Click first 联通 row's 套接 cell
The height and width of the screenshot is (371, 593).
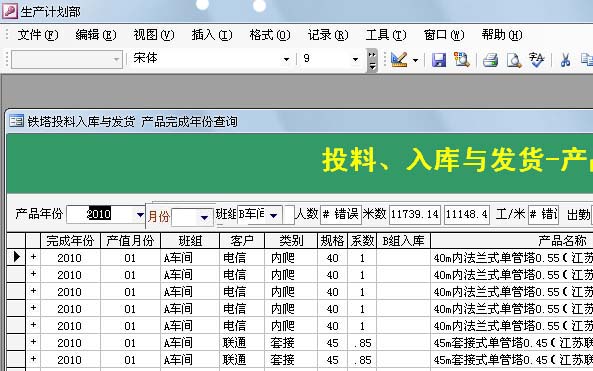pyautogui.click(x=291, y=343)
